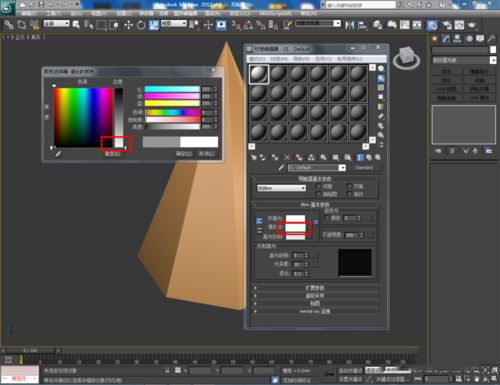Open Select by Name from main toolbar

[88, 25]
